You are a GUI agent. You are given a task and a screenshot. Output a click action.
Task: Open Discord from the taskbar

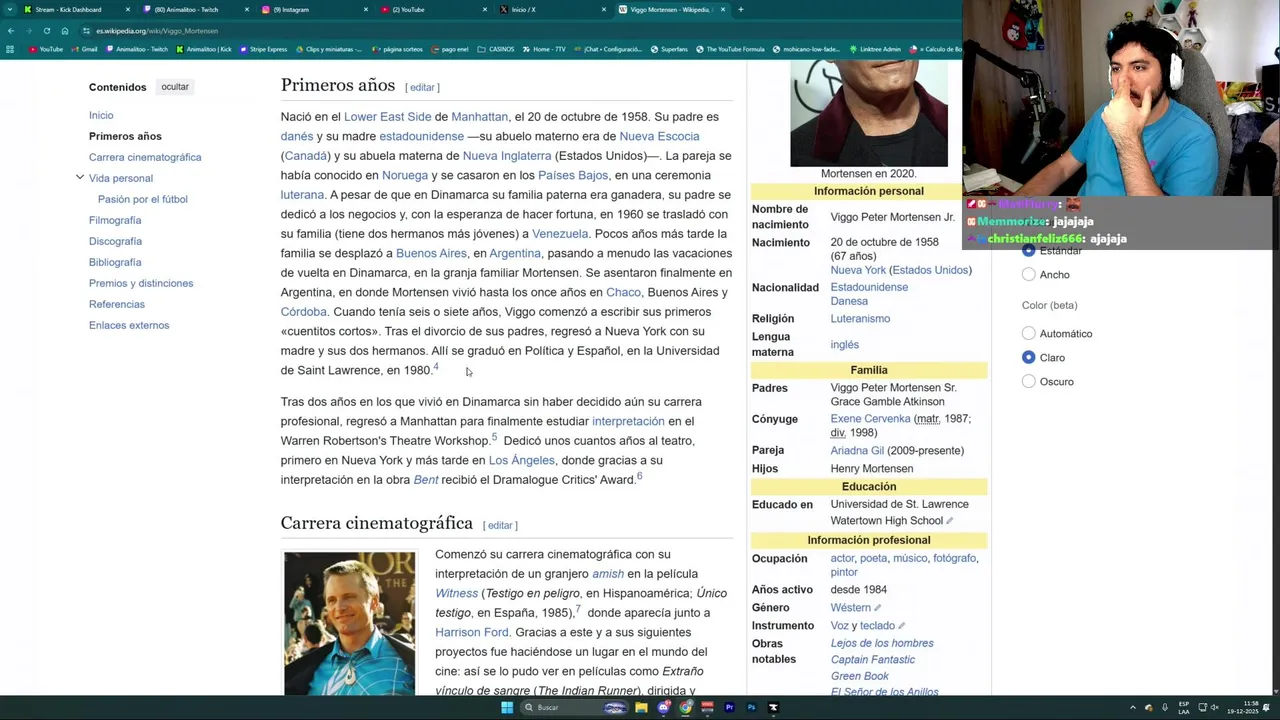click(664, 707)
